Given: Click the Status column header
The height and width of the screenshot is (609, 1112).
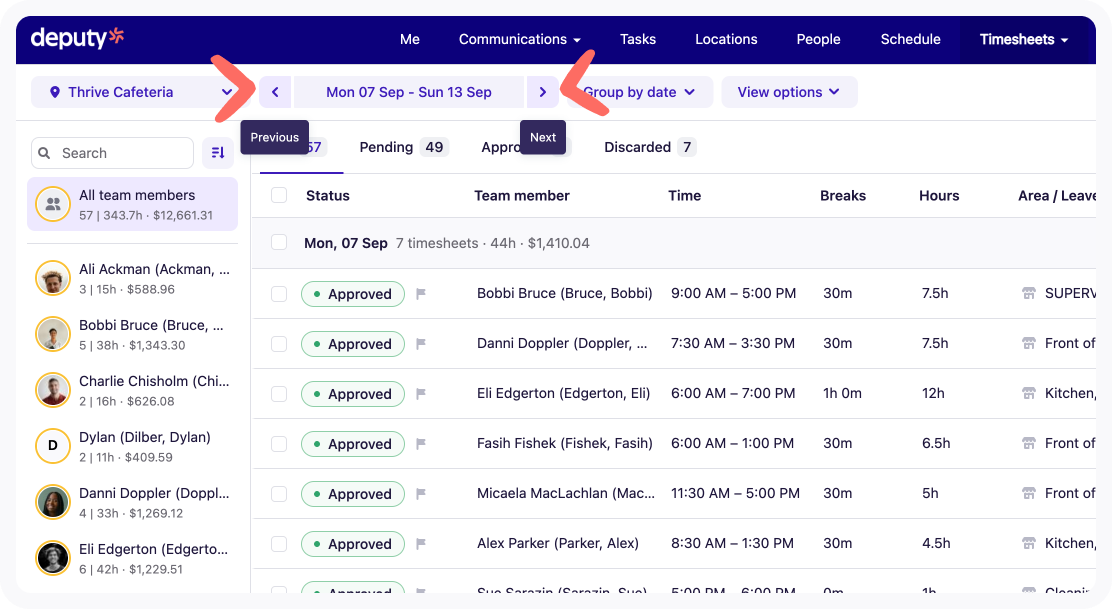Looking at the screenshot, I should click(x=328, y=196).
